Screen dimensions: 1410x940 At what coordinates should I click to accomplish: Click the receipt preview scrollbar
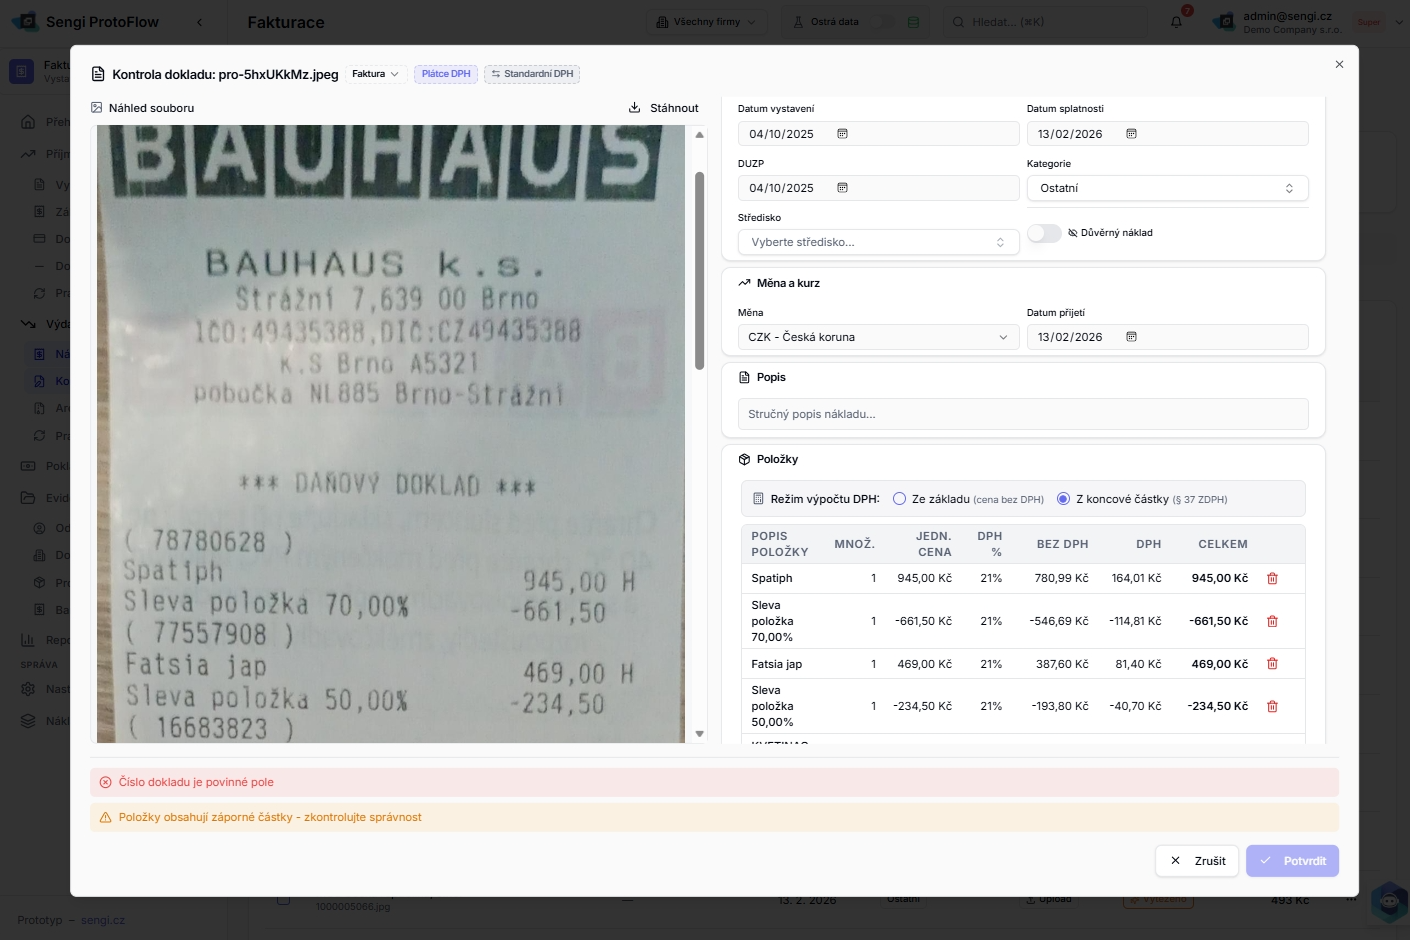(x=699, y=270)
